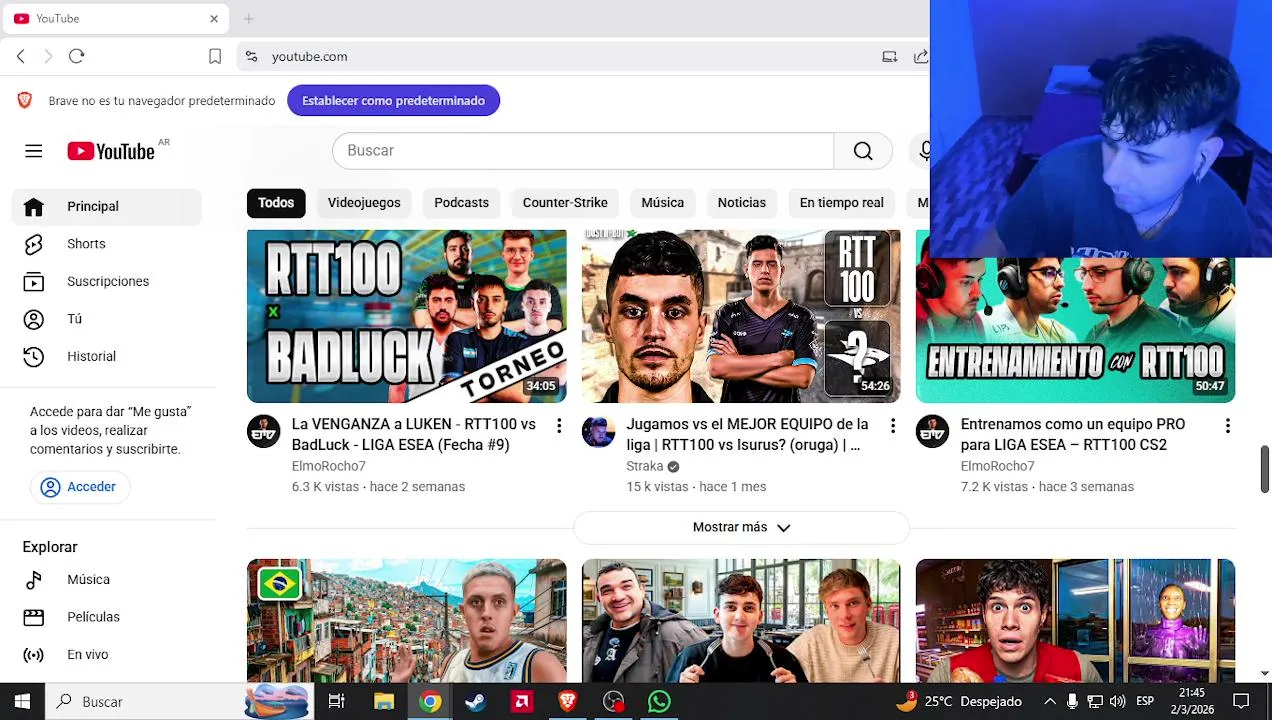The width and height of the screenshot is (1272, 720).
Task: Switch to the YouTube browser tab
Action: (115, 18)
